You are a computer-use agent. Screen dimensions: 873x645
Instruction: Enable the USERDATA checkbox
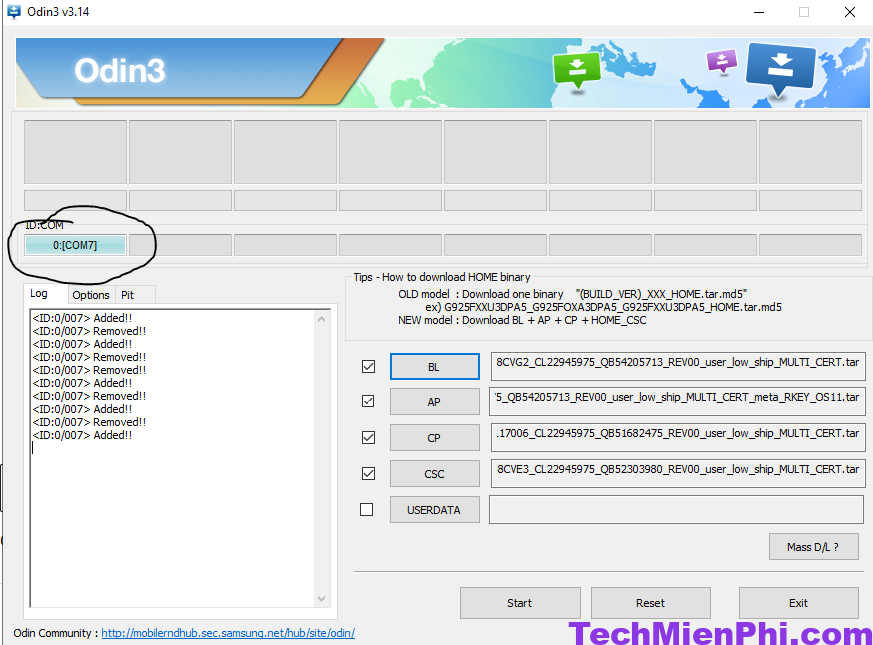(x=367, y=509)
